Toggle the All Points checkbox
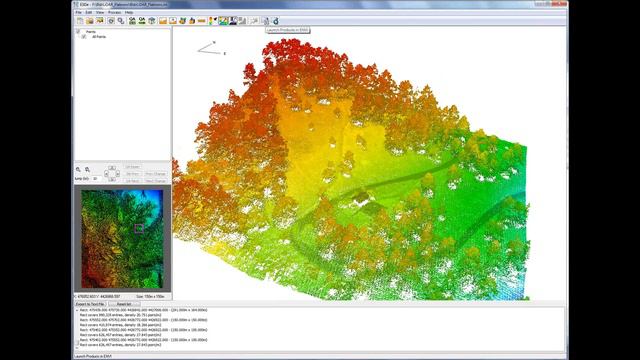640x360 pixels. coord(84,37)
